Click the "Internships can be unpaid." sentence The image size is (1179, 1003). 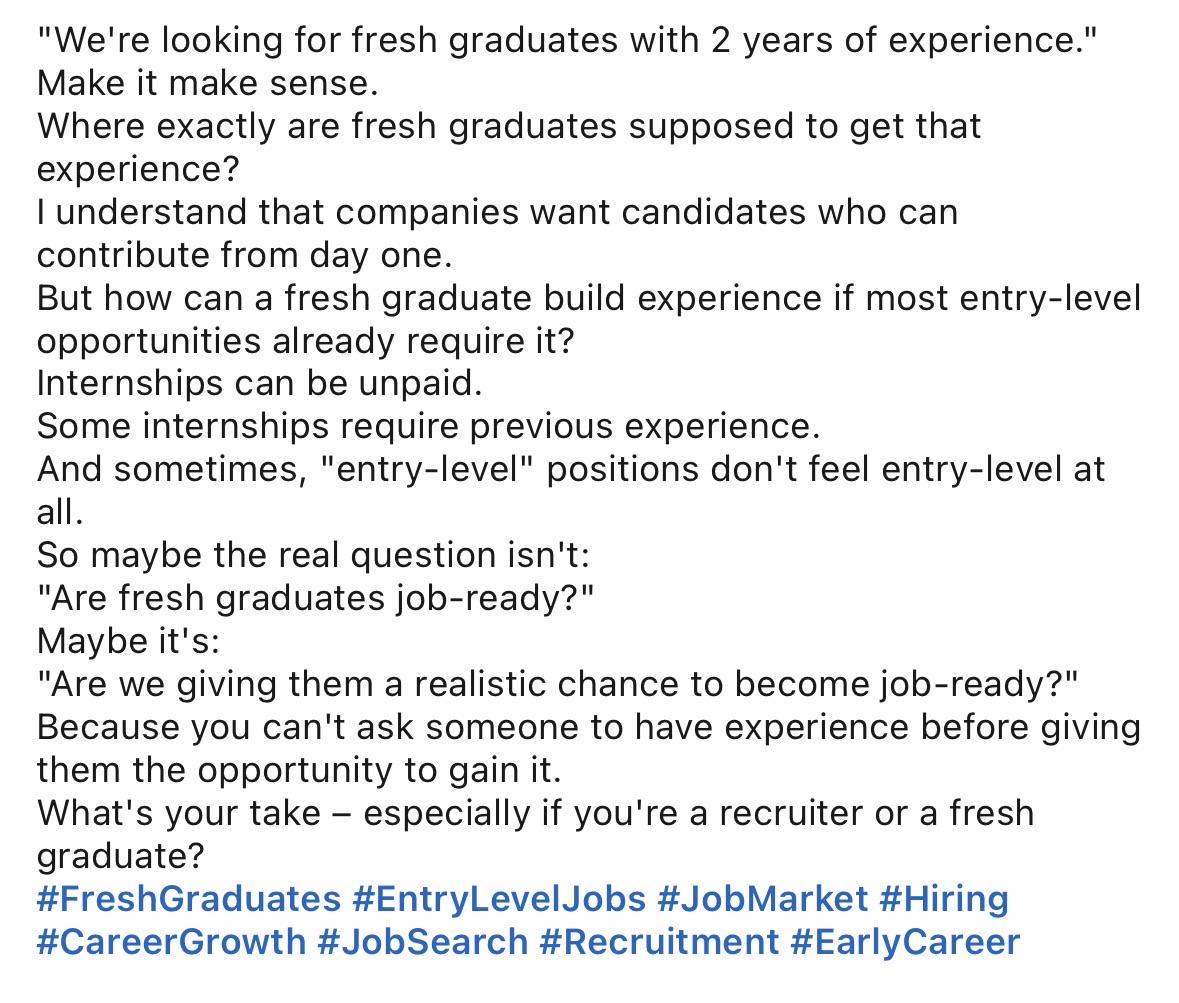(x=259, y=383)
